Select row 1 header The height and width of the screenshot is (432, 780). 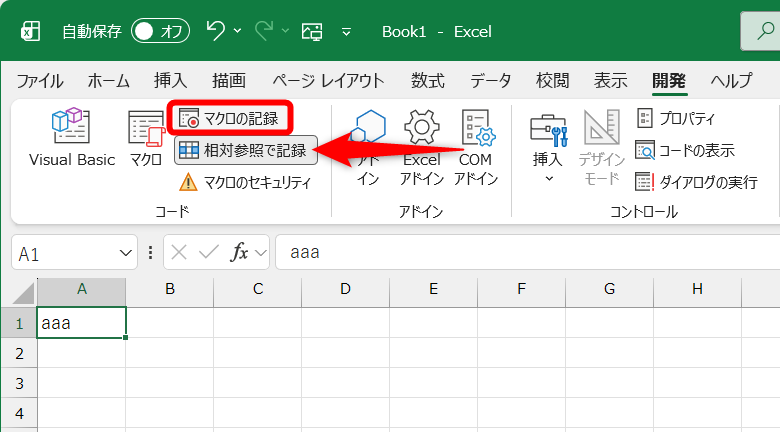19,323
